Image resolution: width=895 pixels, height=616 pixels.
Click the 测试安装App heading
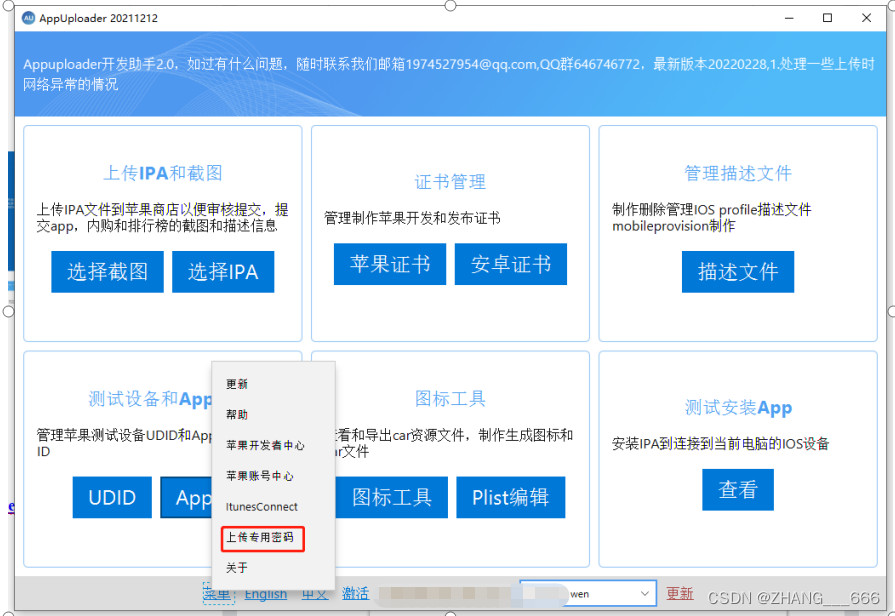pyautogui.click(x=737, y=408)
